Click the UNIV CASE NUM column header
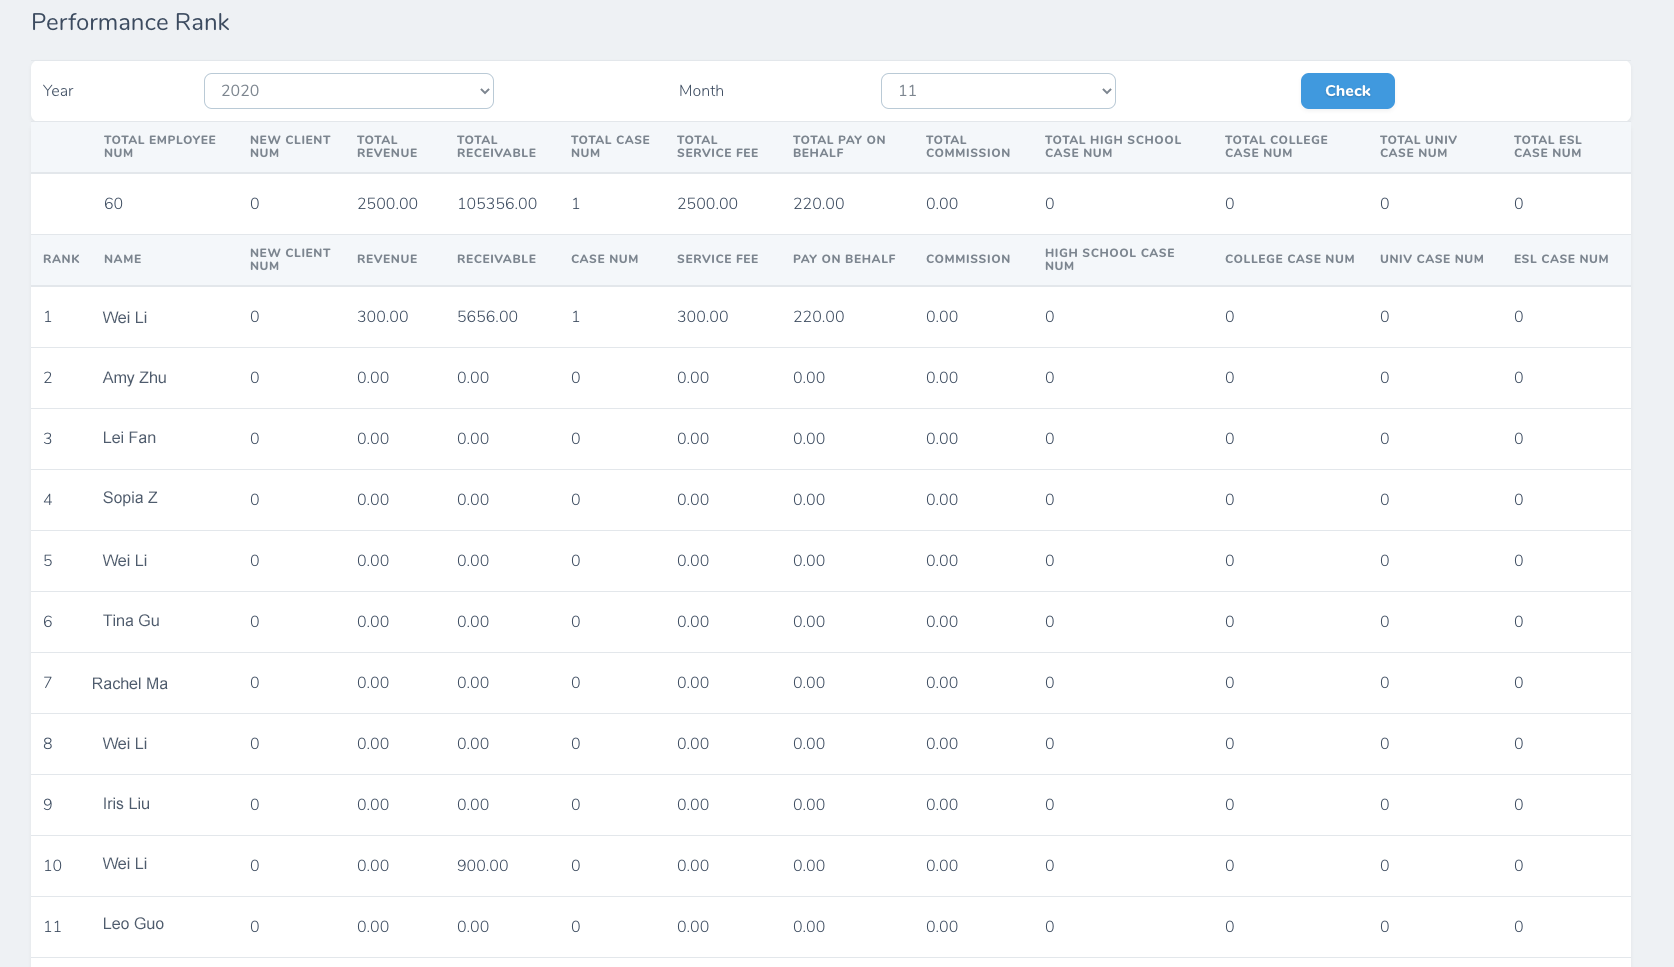This screenshot has width=1674, height=967. 1431,259
